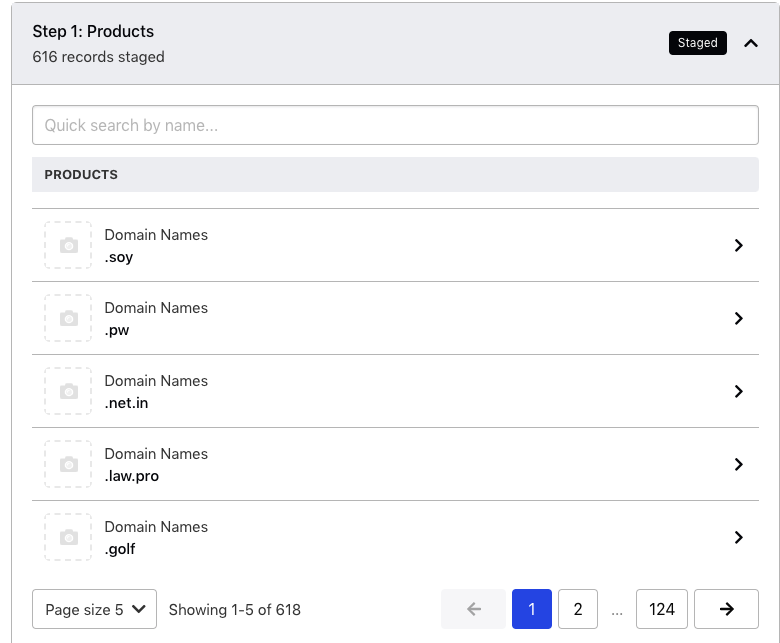
Task: Click the Staged status badge
Action: pos(697,43)
